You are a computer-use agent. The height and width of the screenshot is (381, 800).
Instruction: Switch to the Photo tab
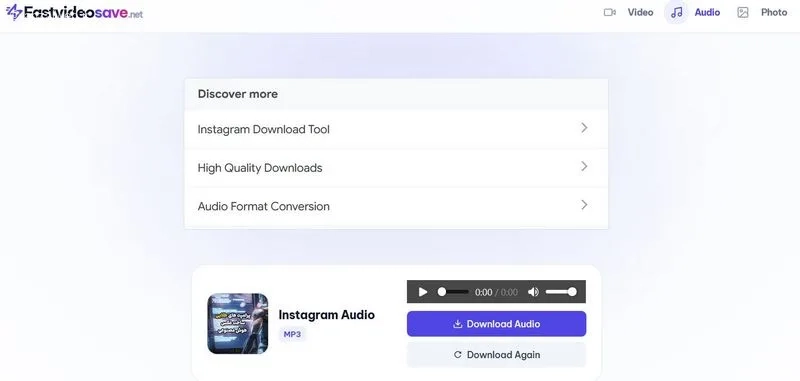[774, 12]
